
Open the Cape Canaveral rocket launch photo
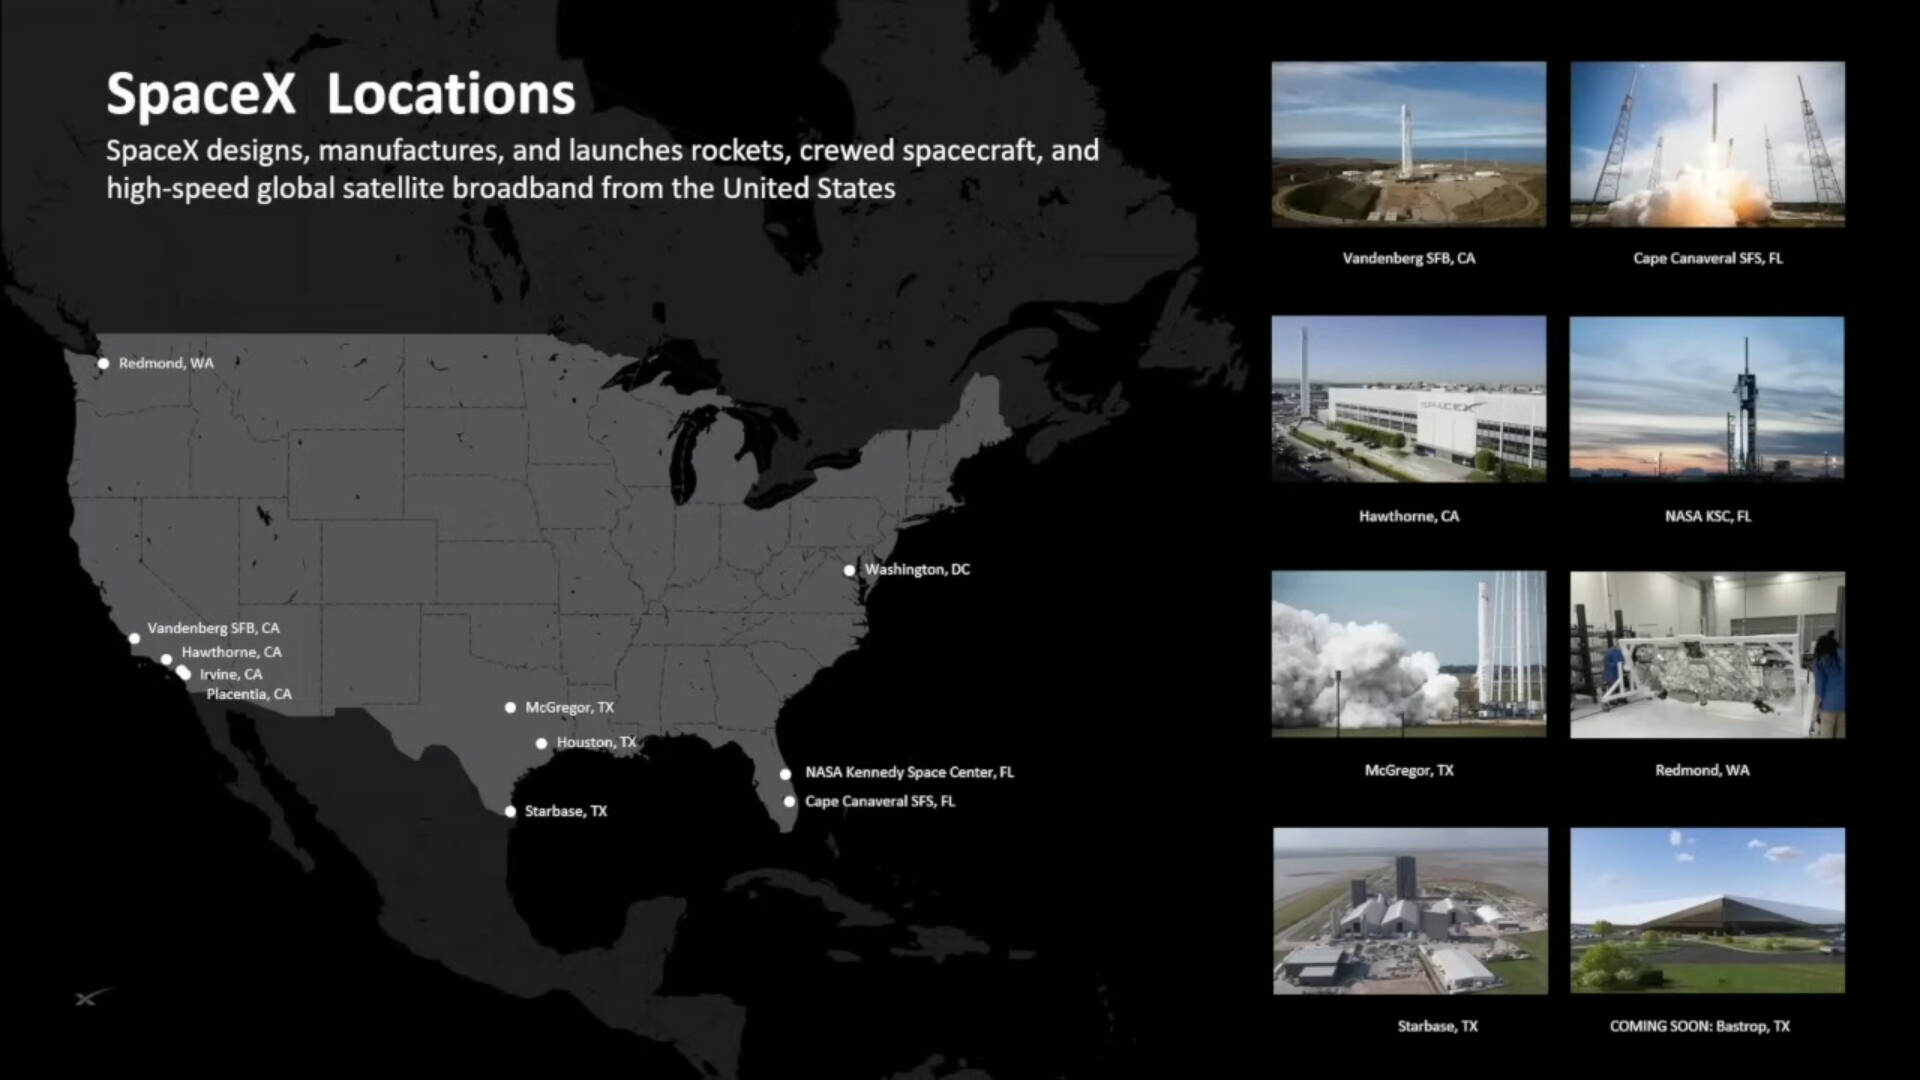tap(1707, 144)
